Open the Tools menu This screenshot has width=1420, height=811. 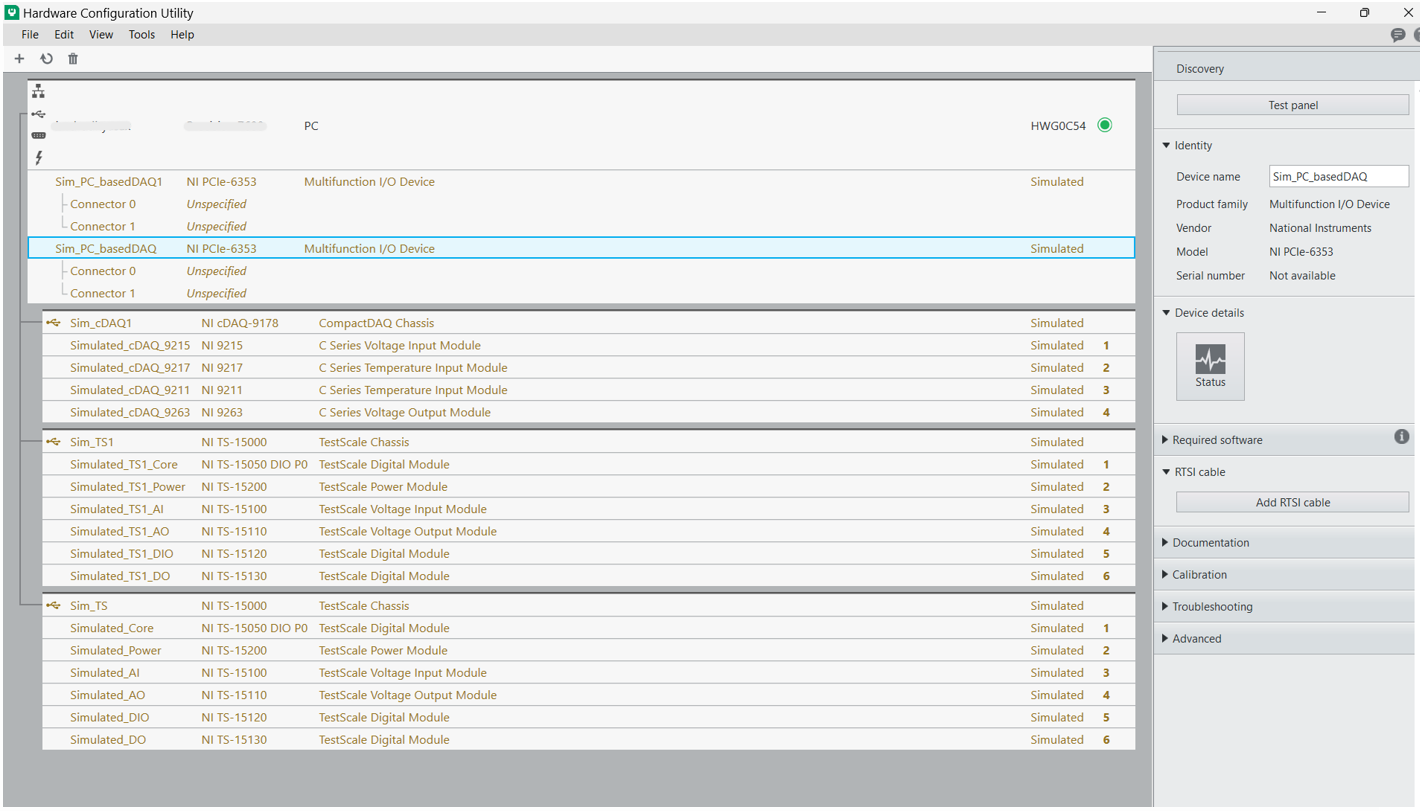click(x=142, y=35)
